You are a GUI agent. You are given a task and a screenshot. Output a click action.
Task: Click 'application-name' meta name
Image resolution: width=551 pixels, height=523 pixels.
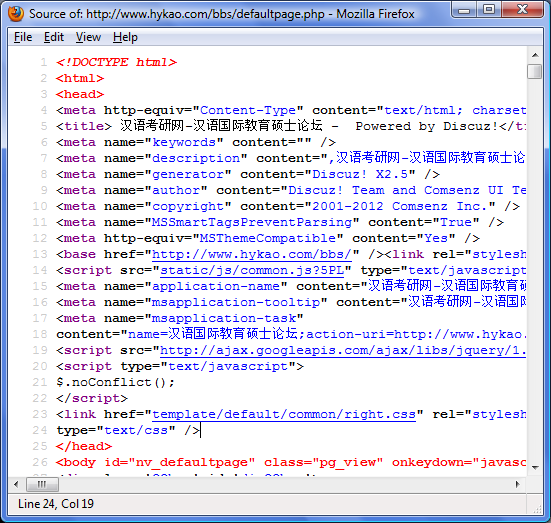pyautogui.click(x=216, y=286)
